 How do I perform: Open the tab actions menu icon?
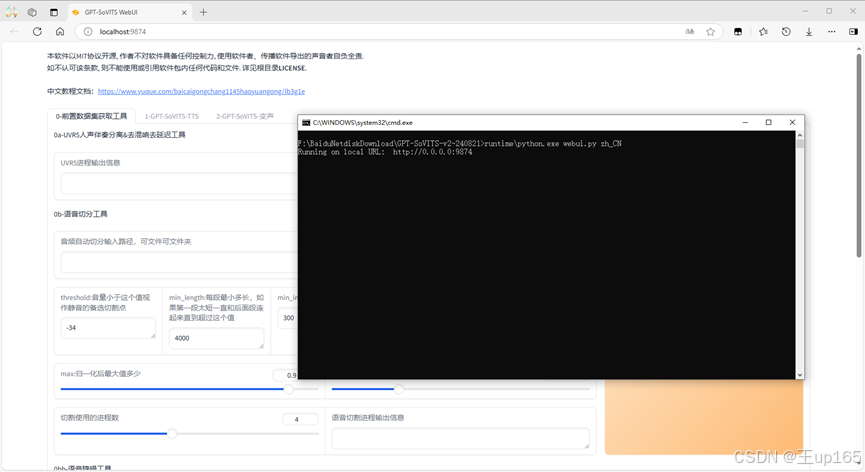click(x=54, y=12)
